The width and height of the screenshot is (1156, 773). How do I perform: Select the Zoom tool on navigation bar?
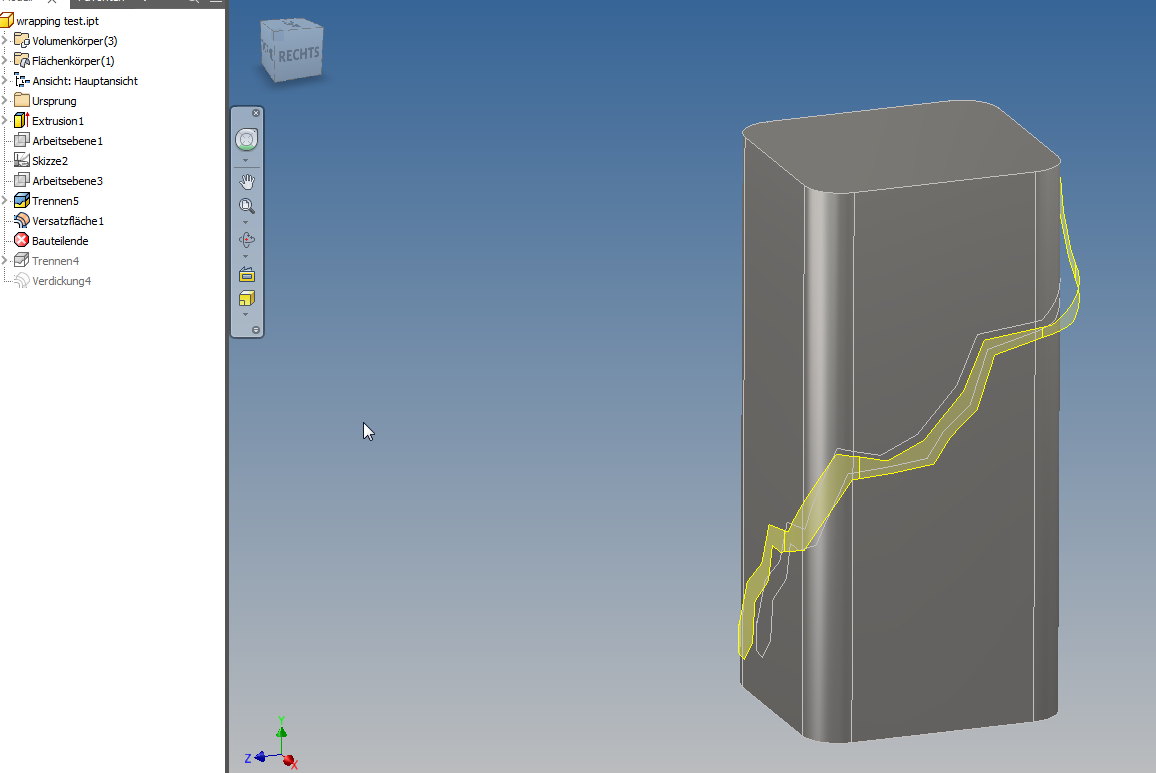246,206
